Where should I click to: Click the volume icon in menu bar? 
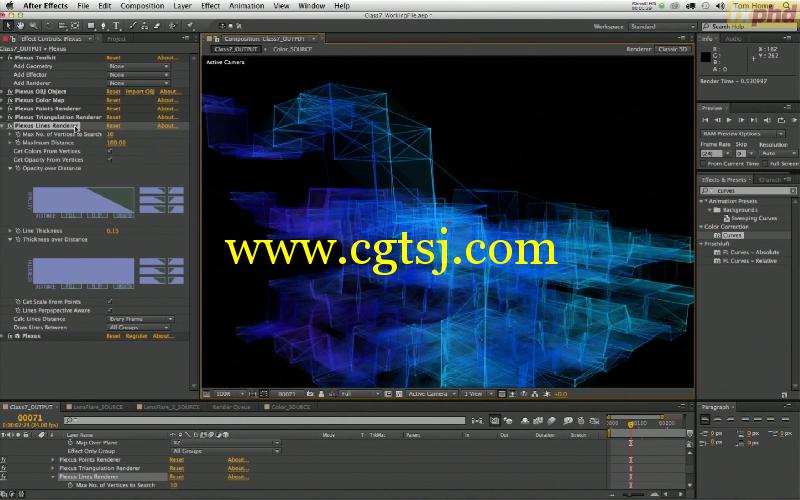click(x=720, y=6)
